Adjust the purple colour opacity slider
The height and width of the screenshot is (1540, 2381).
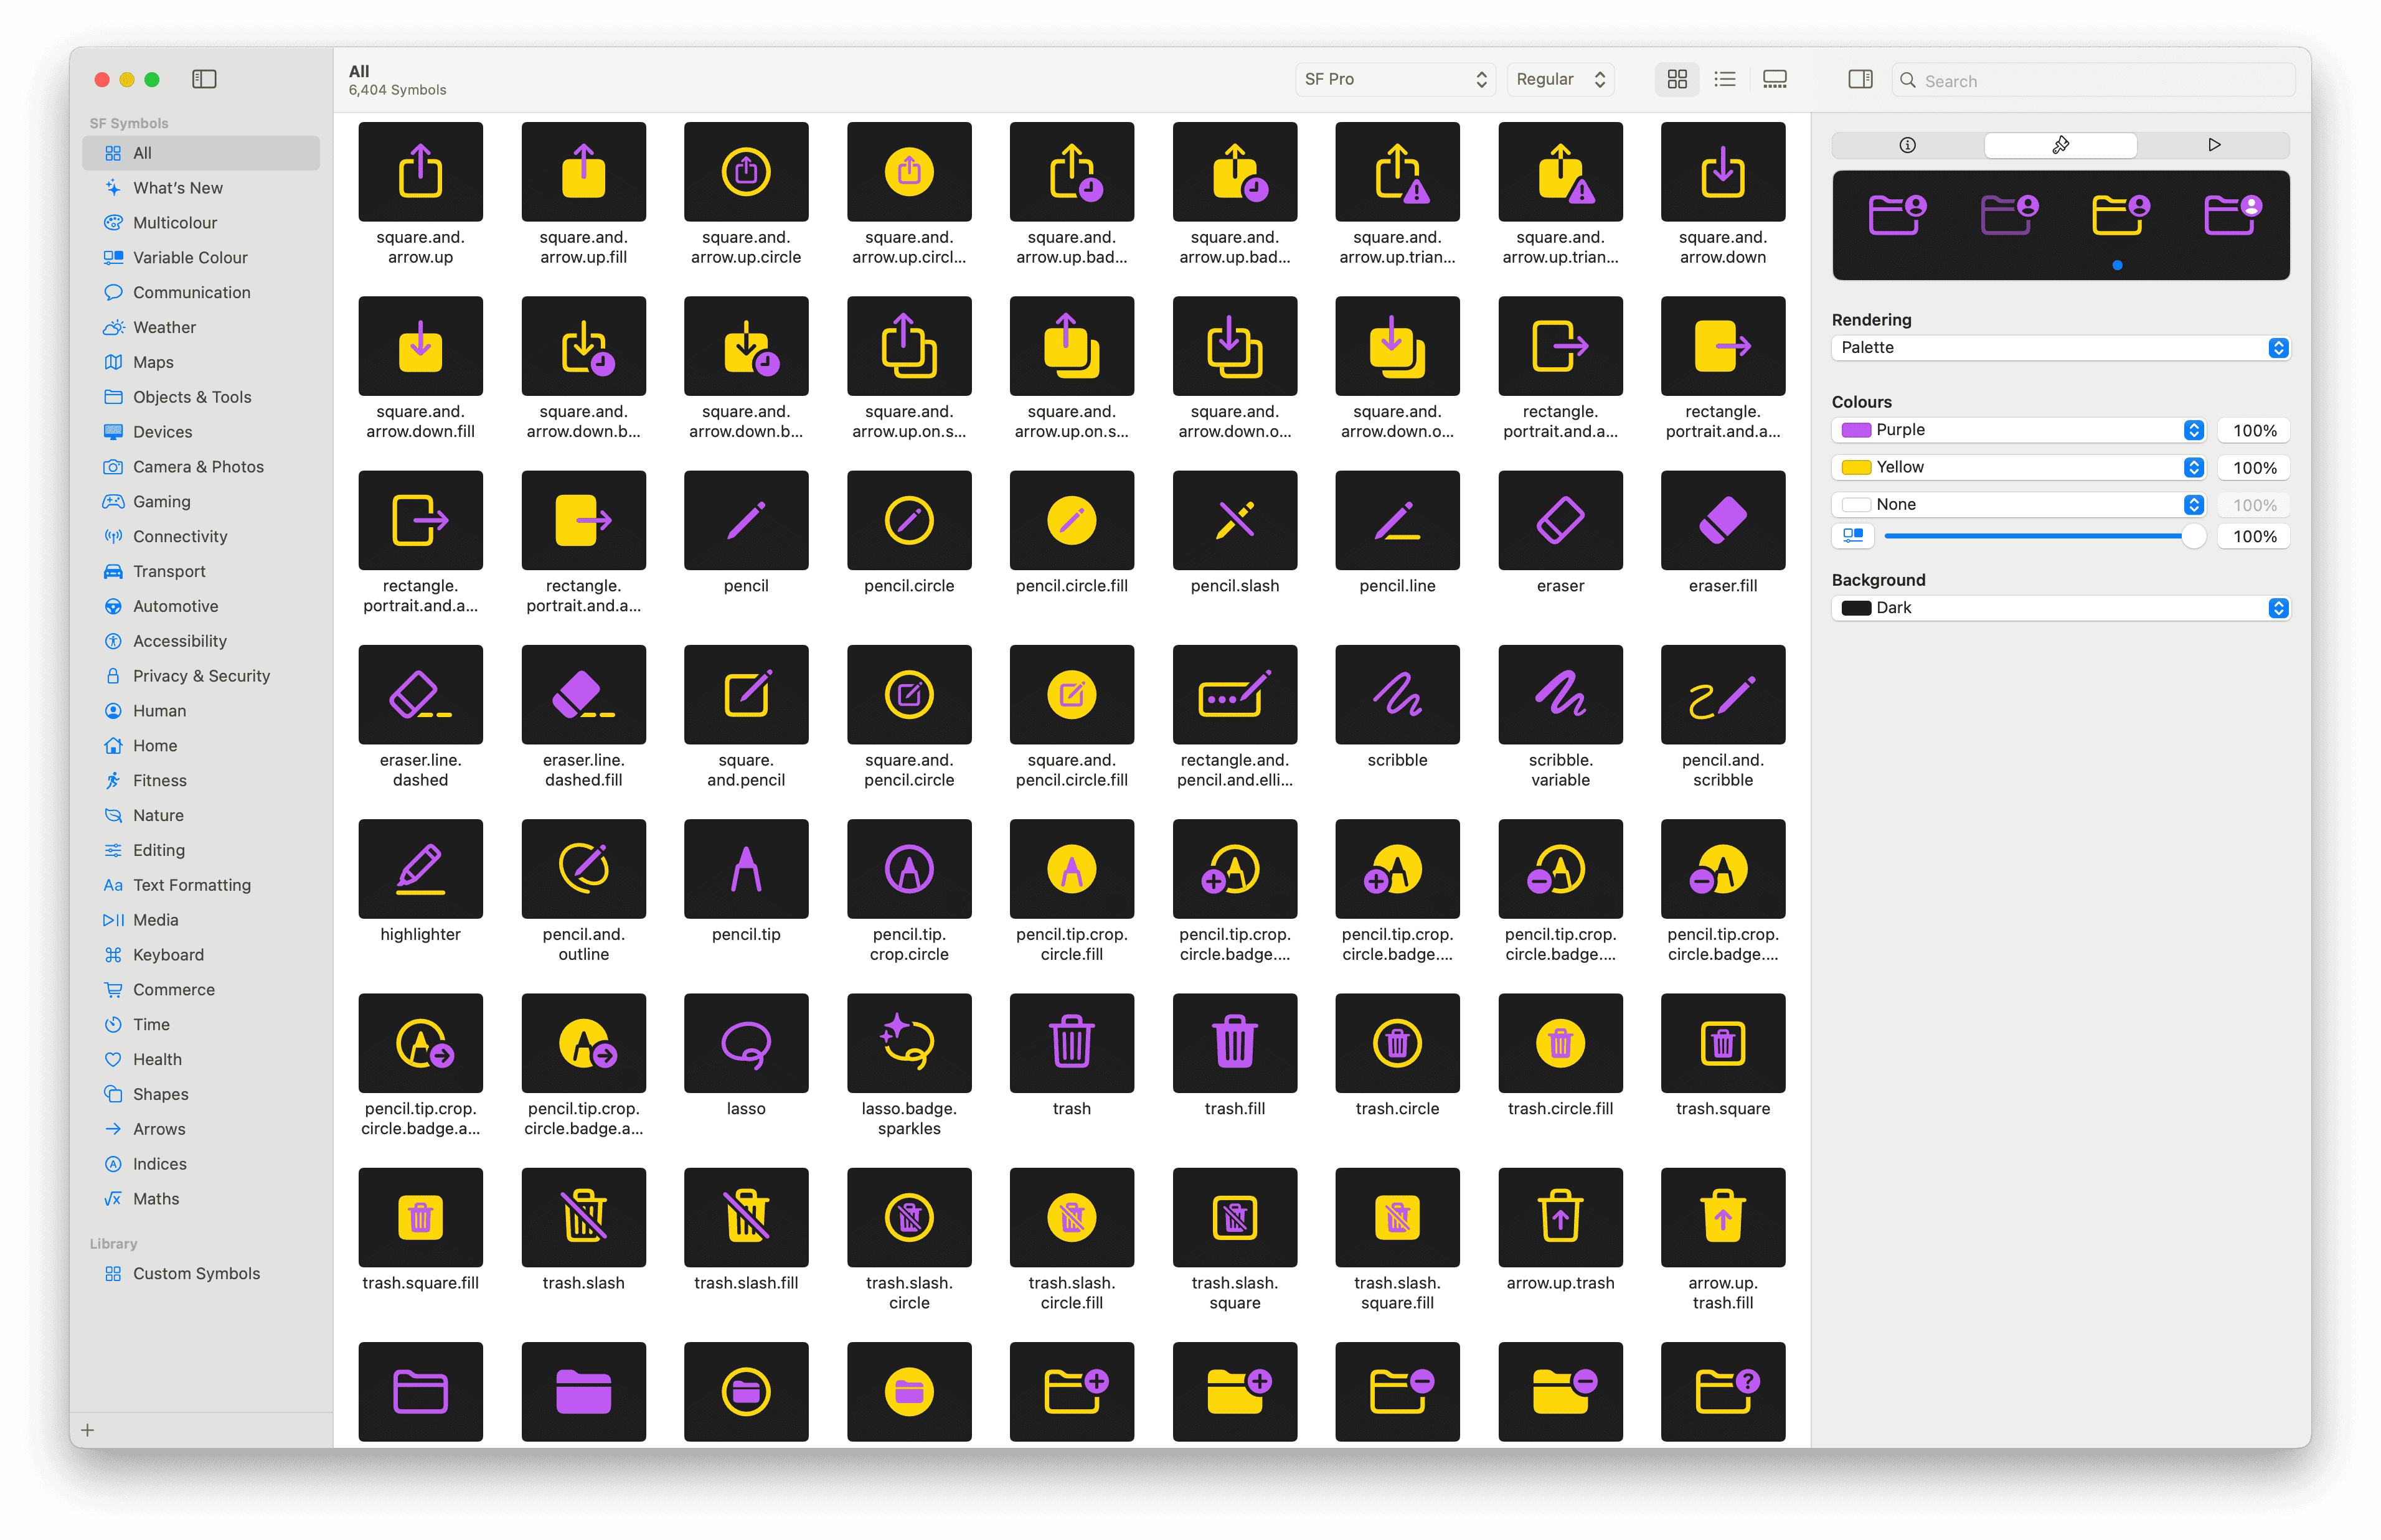click(x=2254, y=430)
